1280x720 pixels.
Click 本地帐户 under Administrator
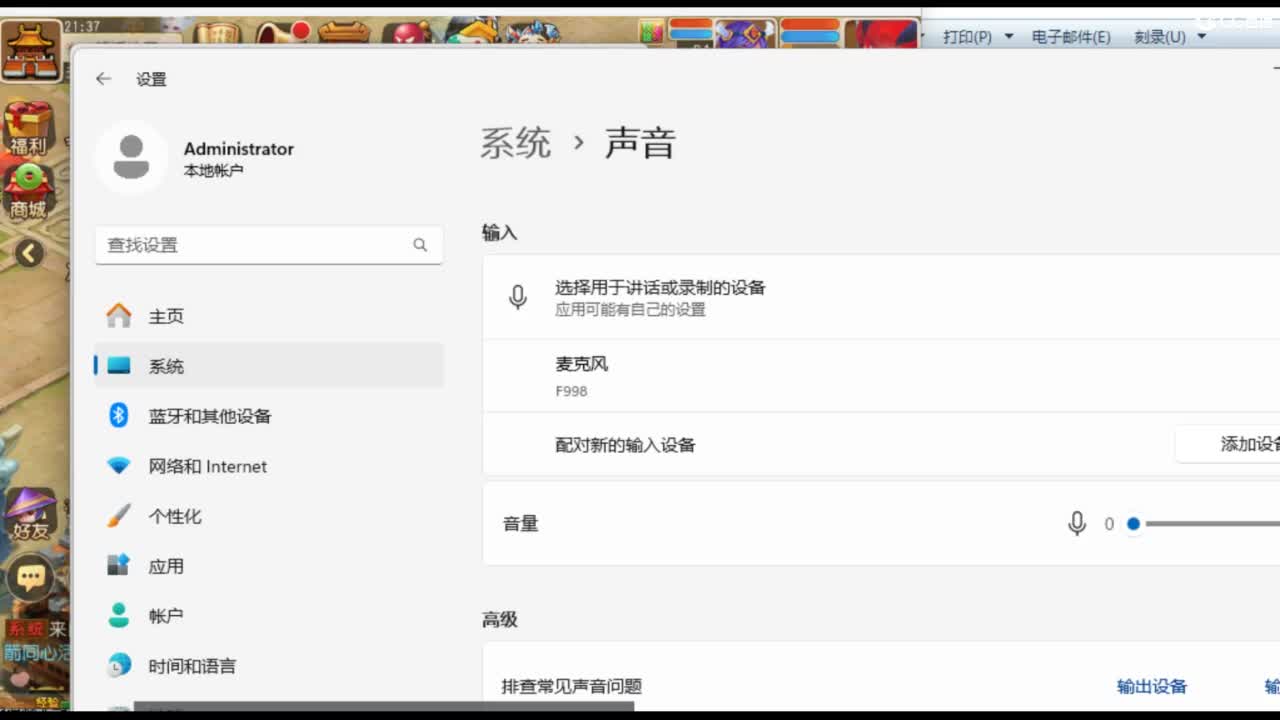pyautogui.click(x=213, y=171)
